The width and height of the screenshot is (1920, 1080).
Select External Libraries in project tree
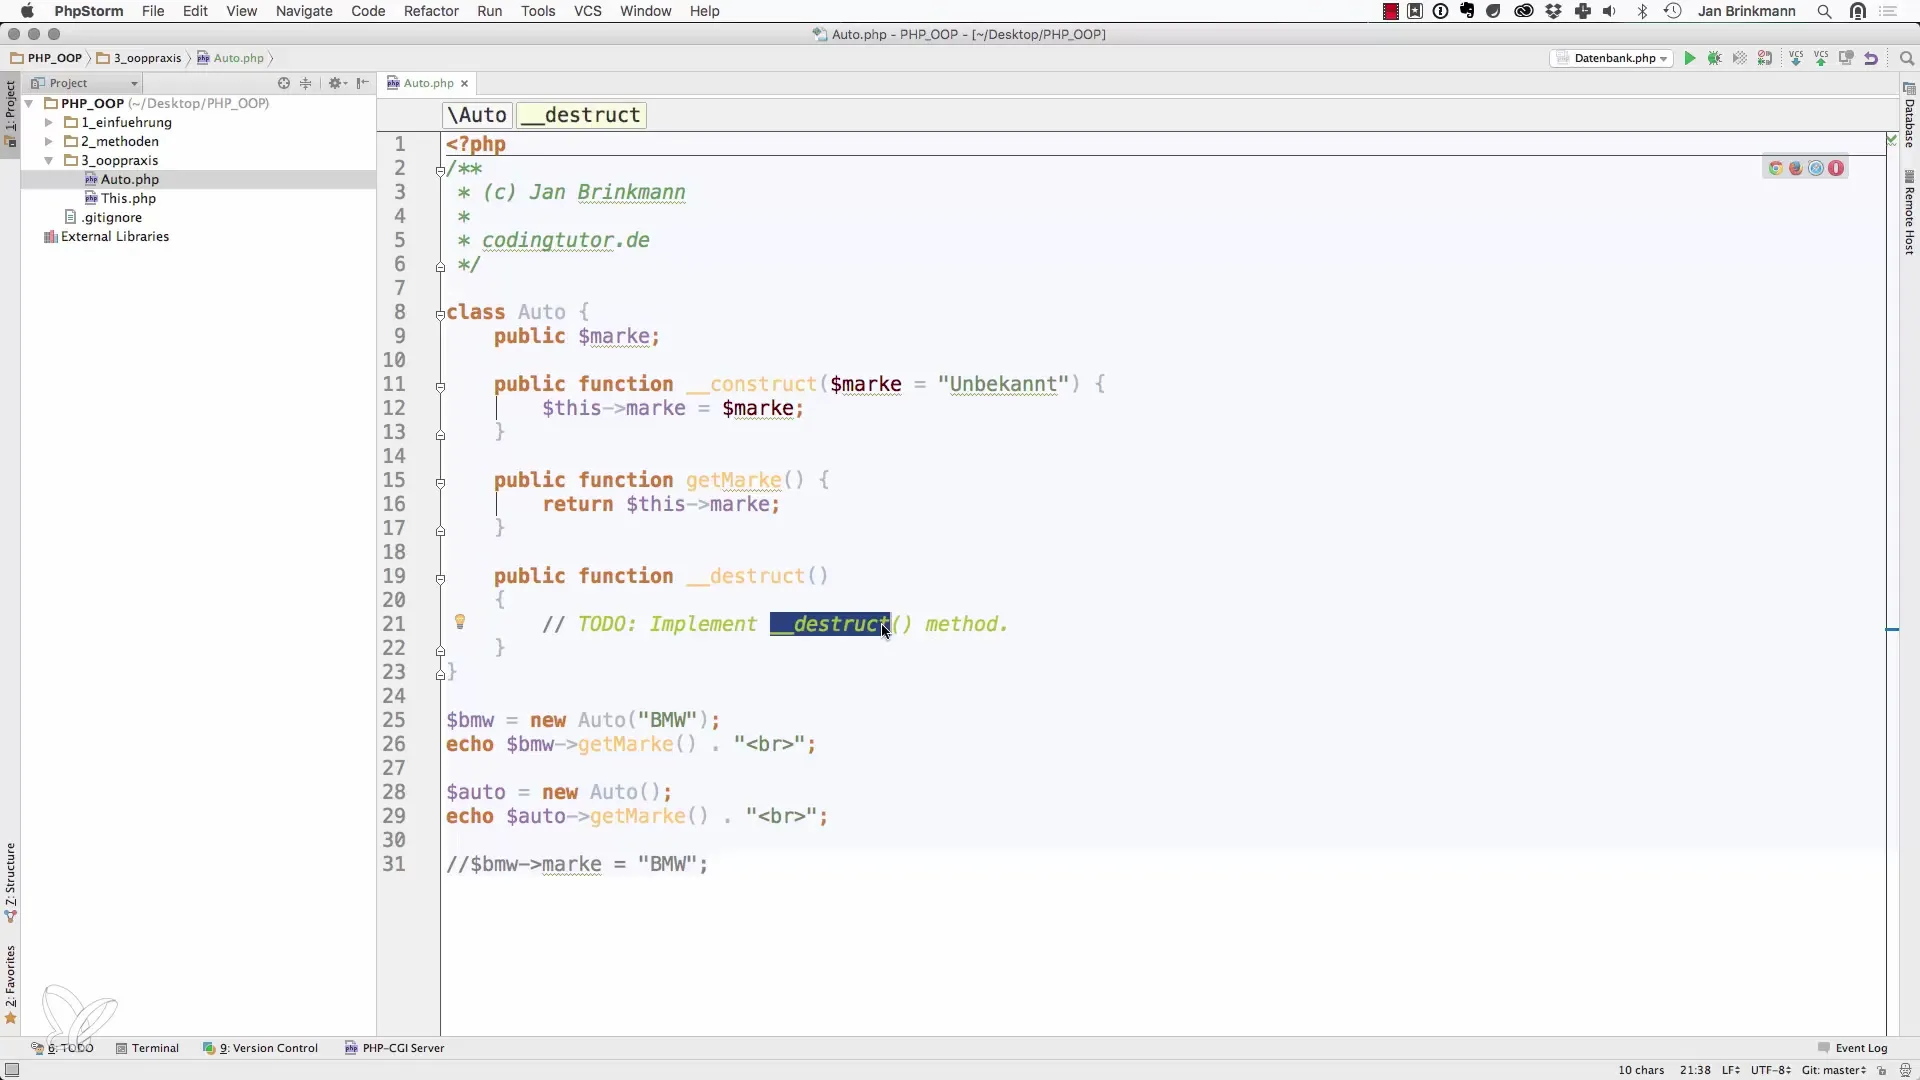coord(107,237)
